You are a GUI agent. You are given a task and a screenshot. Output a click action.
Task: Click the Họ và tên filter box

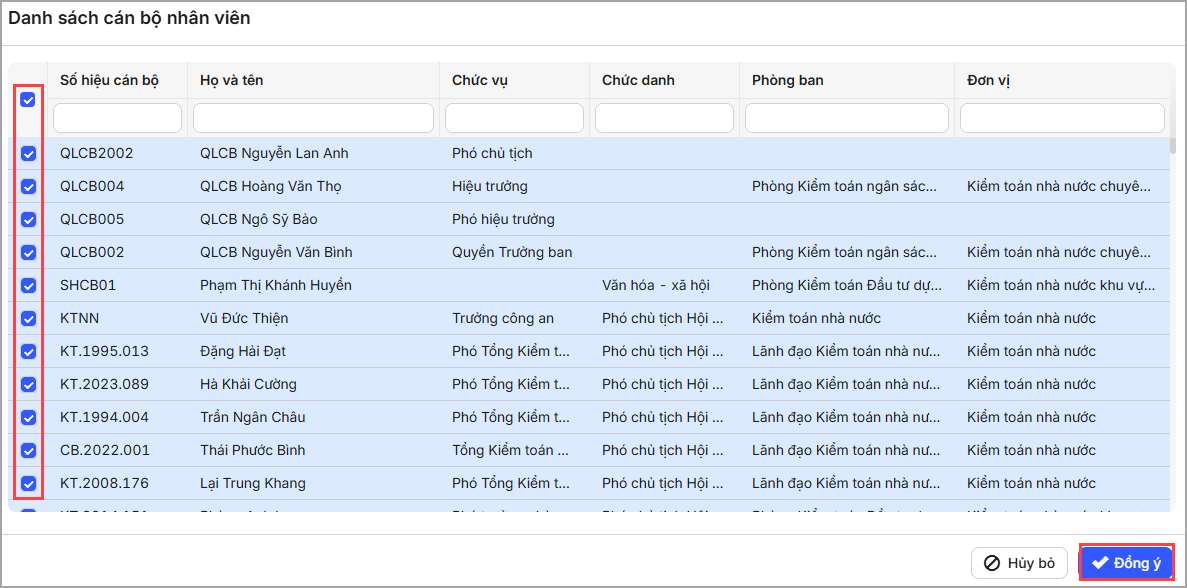point(313,118)
